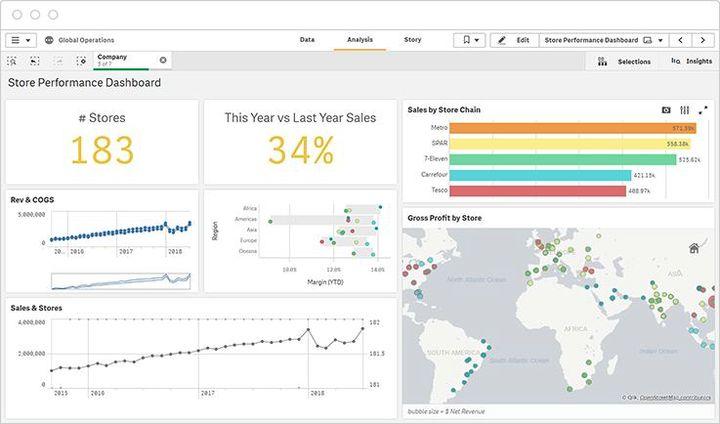The height and width of the screenshot is (424, 720).
Task: Open the Selections tool
Action: 624,61
